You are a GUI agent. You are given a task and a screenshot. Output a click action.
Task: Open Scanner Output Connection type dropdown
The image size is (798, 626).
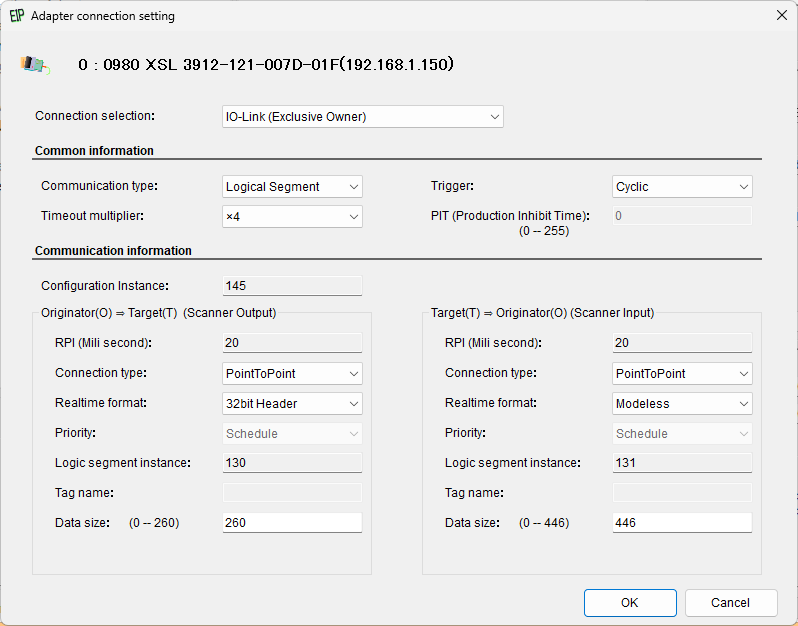click(292, 374)
